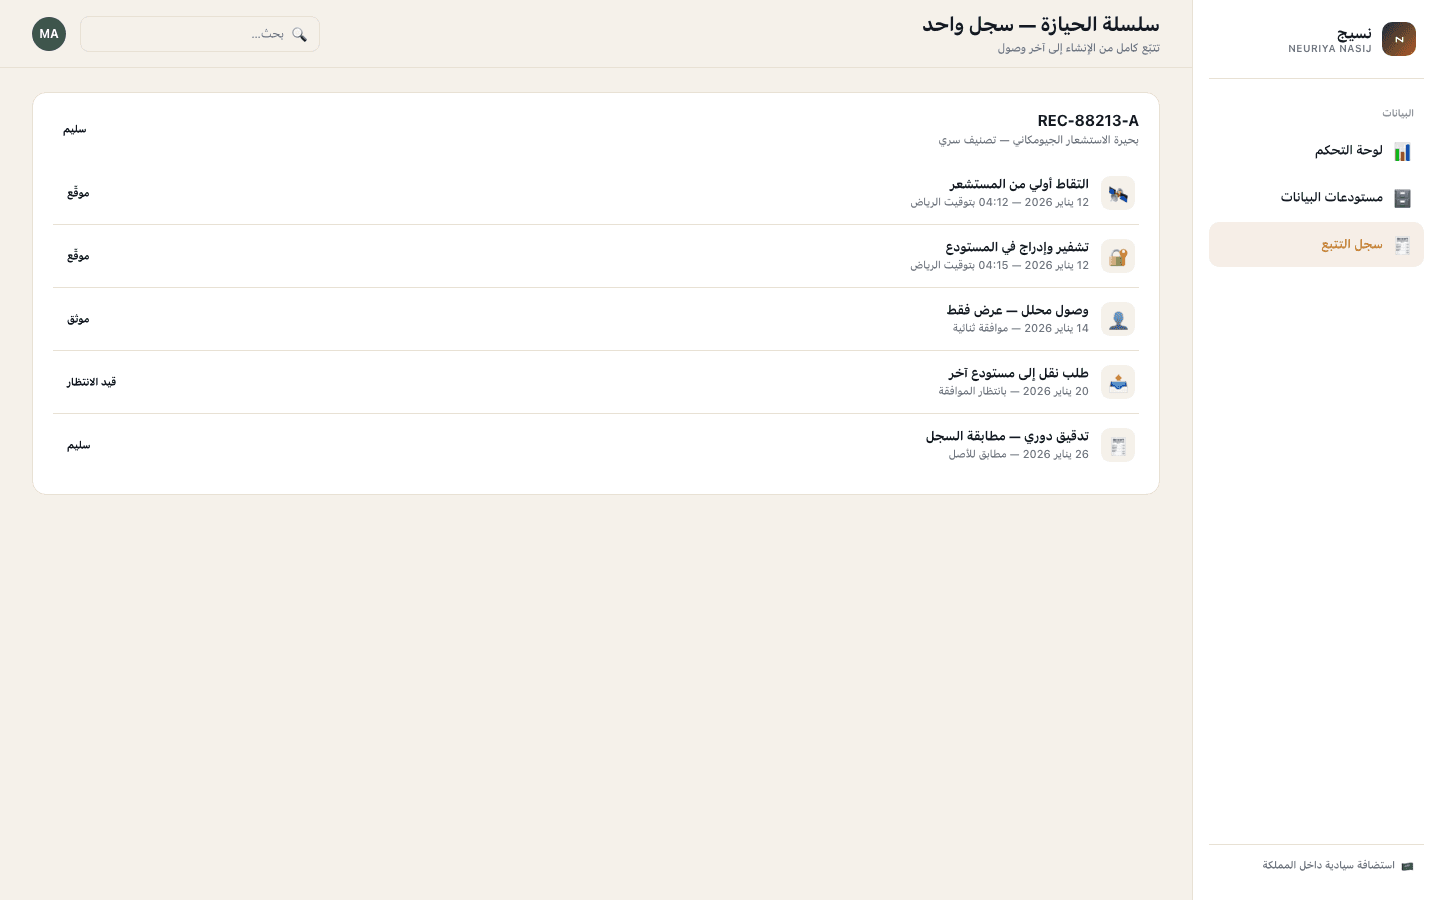Click the Nasij brand logo icon
The height and width of the screenshot is (900, 1440).
1398,39
